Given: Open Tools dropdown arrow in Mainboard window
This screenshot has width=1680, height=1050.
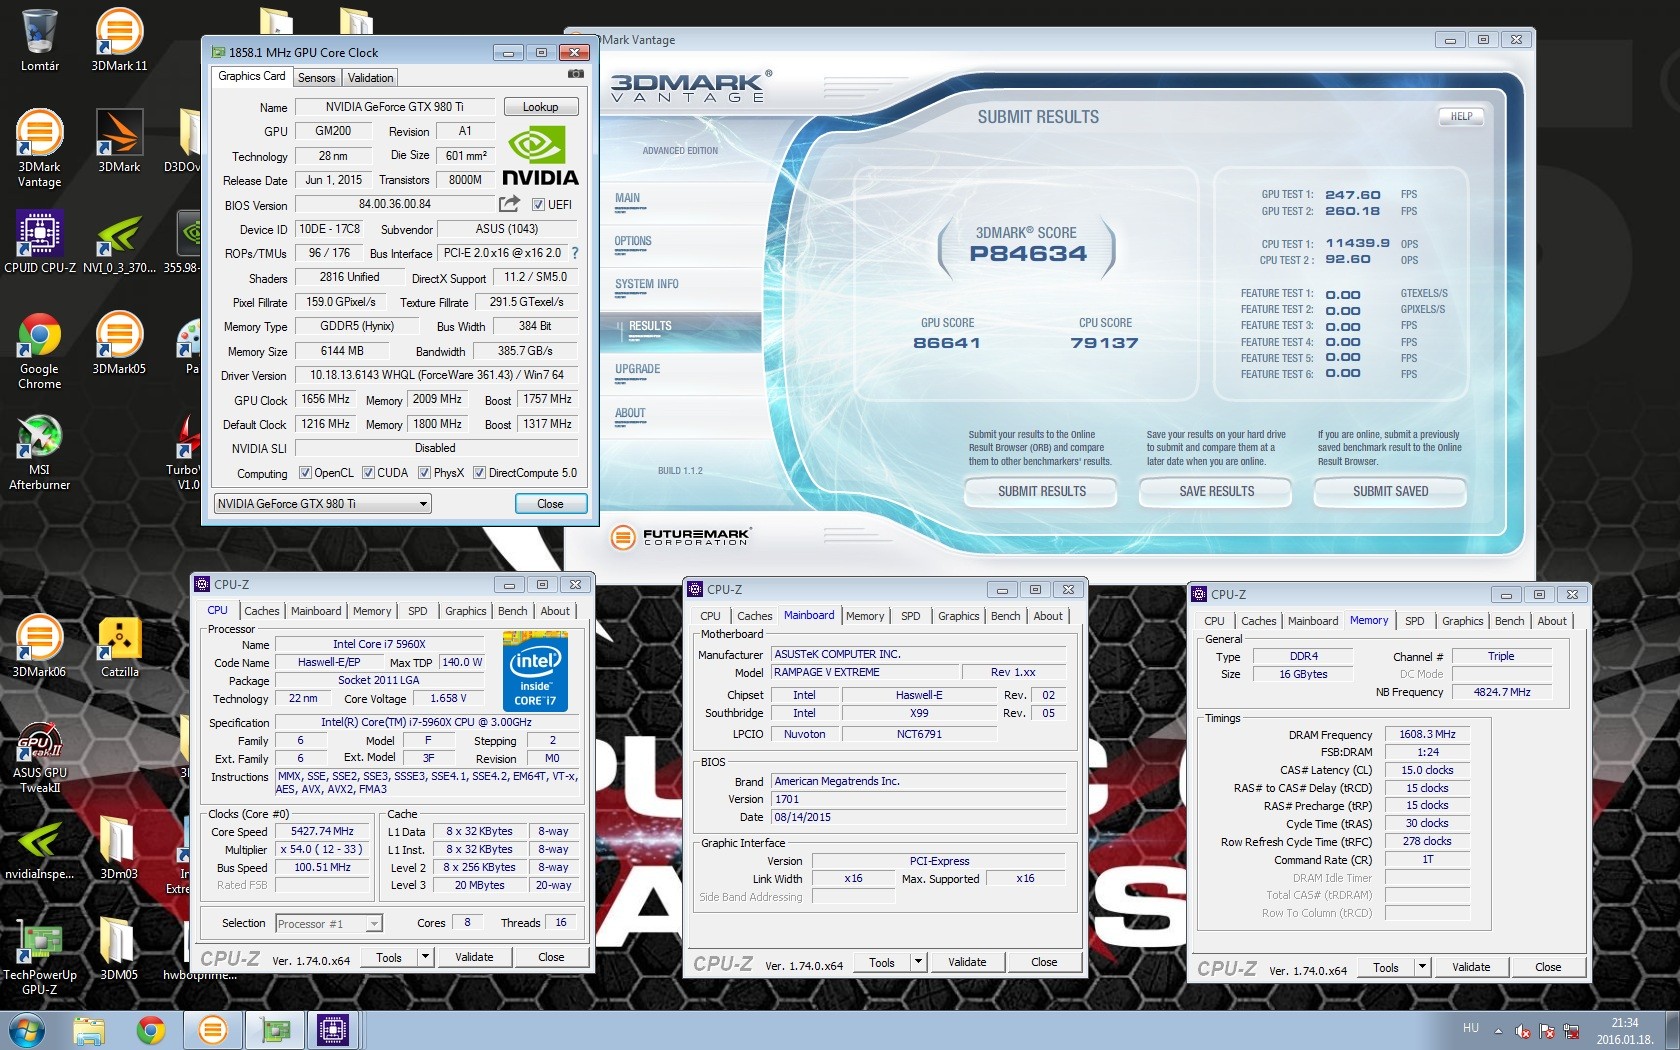Looking at the screenshot, I should (x=918, y=963).
